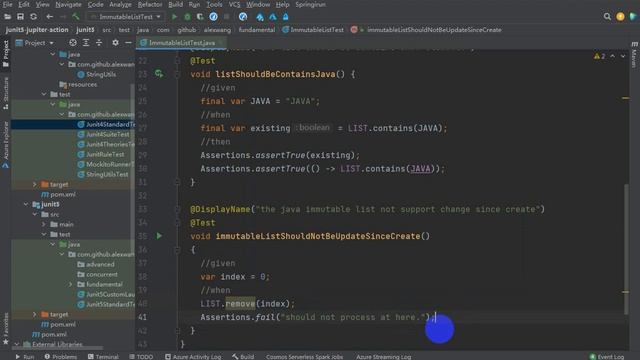Open TODO tool window
Viewport: 640px width, 360px height.
(x=141, y=356)
